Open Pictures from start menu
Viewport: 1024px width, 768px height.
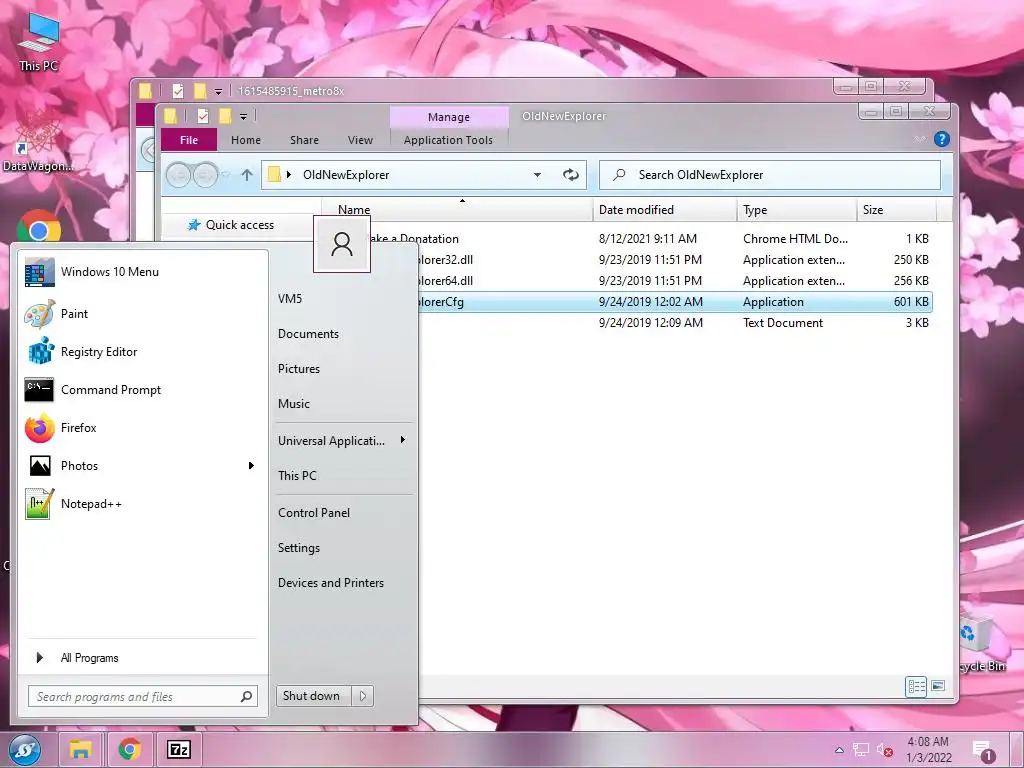click(298, 368)
